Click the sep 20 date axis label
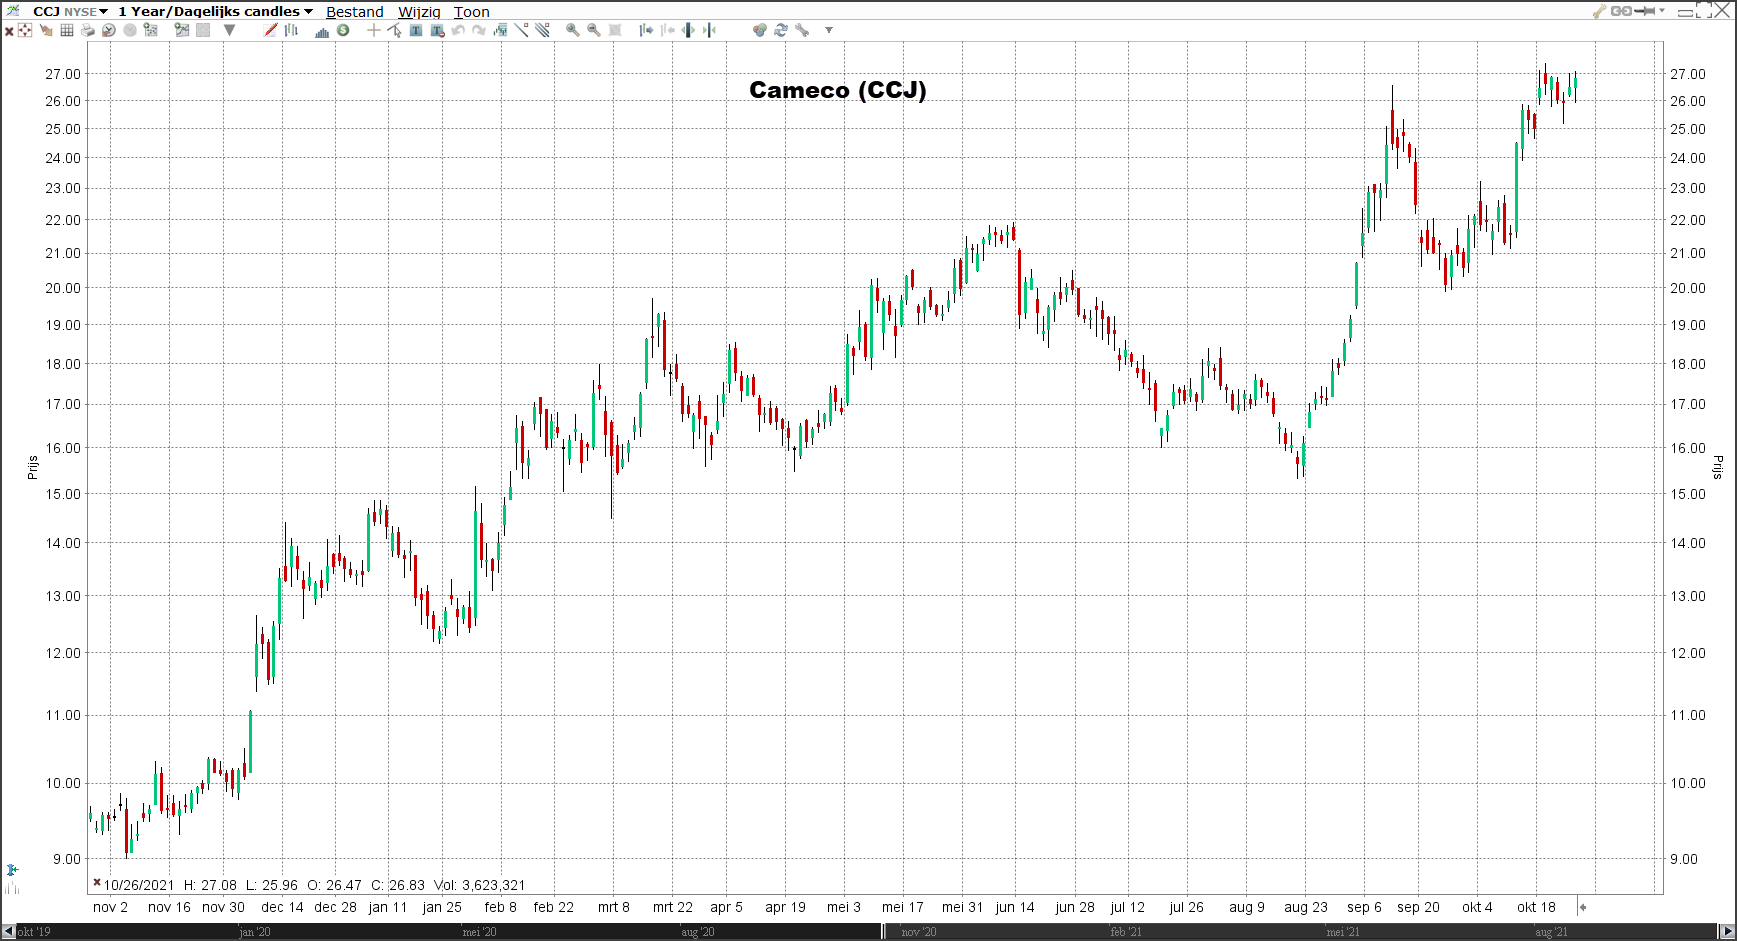1737x941 pixels. click(x=1418, y=907)
